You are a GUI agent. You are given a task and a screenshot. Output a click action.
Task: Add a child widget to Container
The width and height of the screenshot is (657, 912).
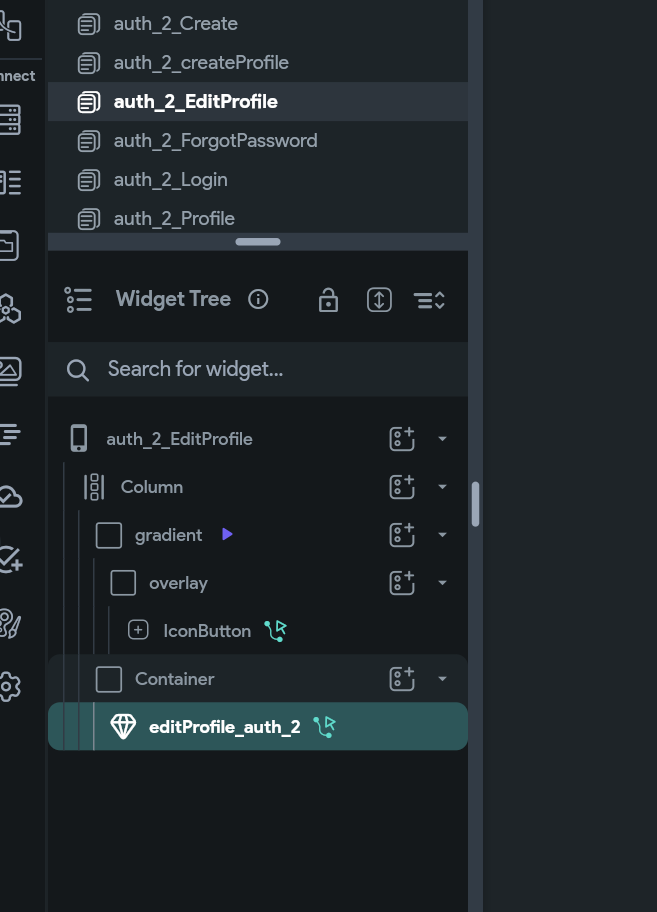tap(402, 679)
